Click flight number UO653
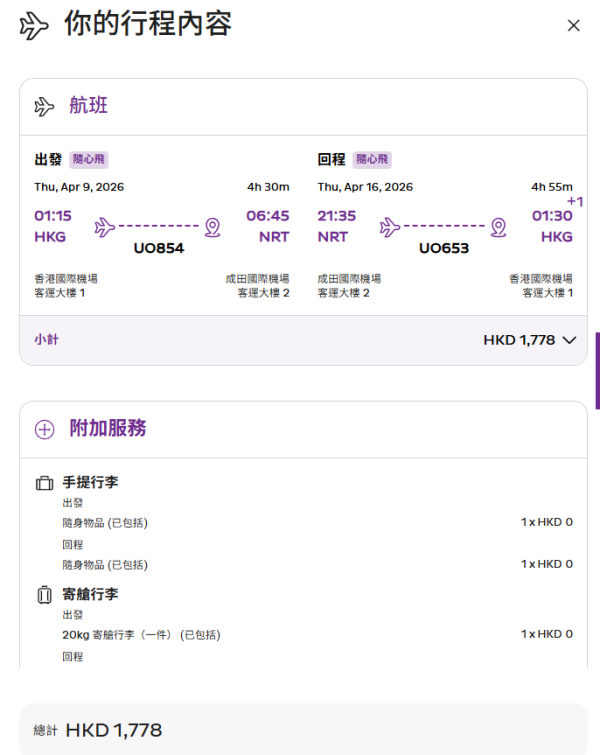Screen dimensions: 600x755 [x=444, y=248]
